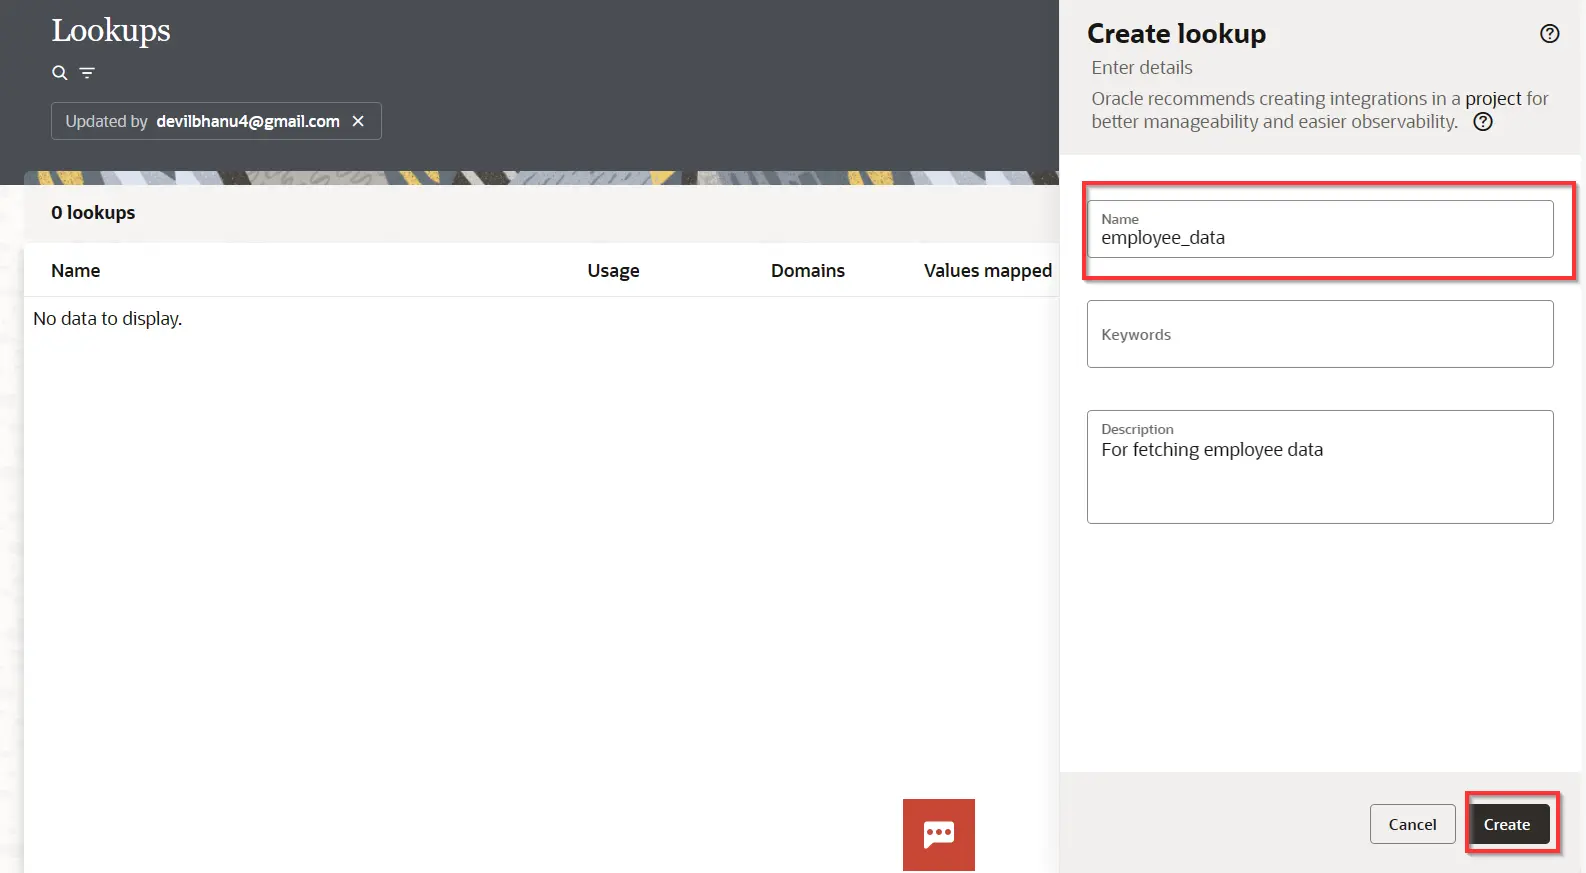Click the No data to display message
1586x873 pixels.
[x=108, y=319]
